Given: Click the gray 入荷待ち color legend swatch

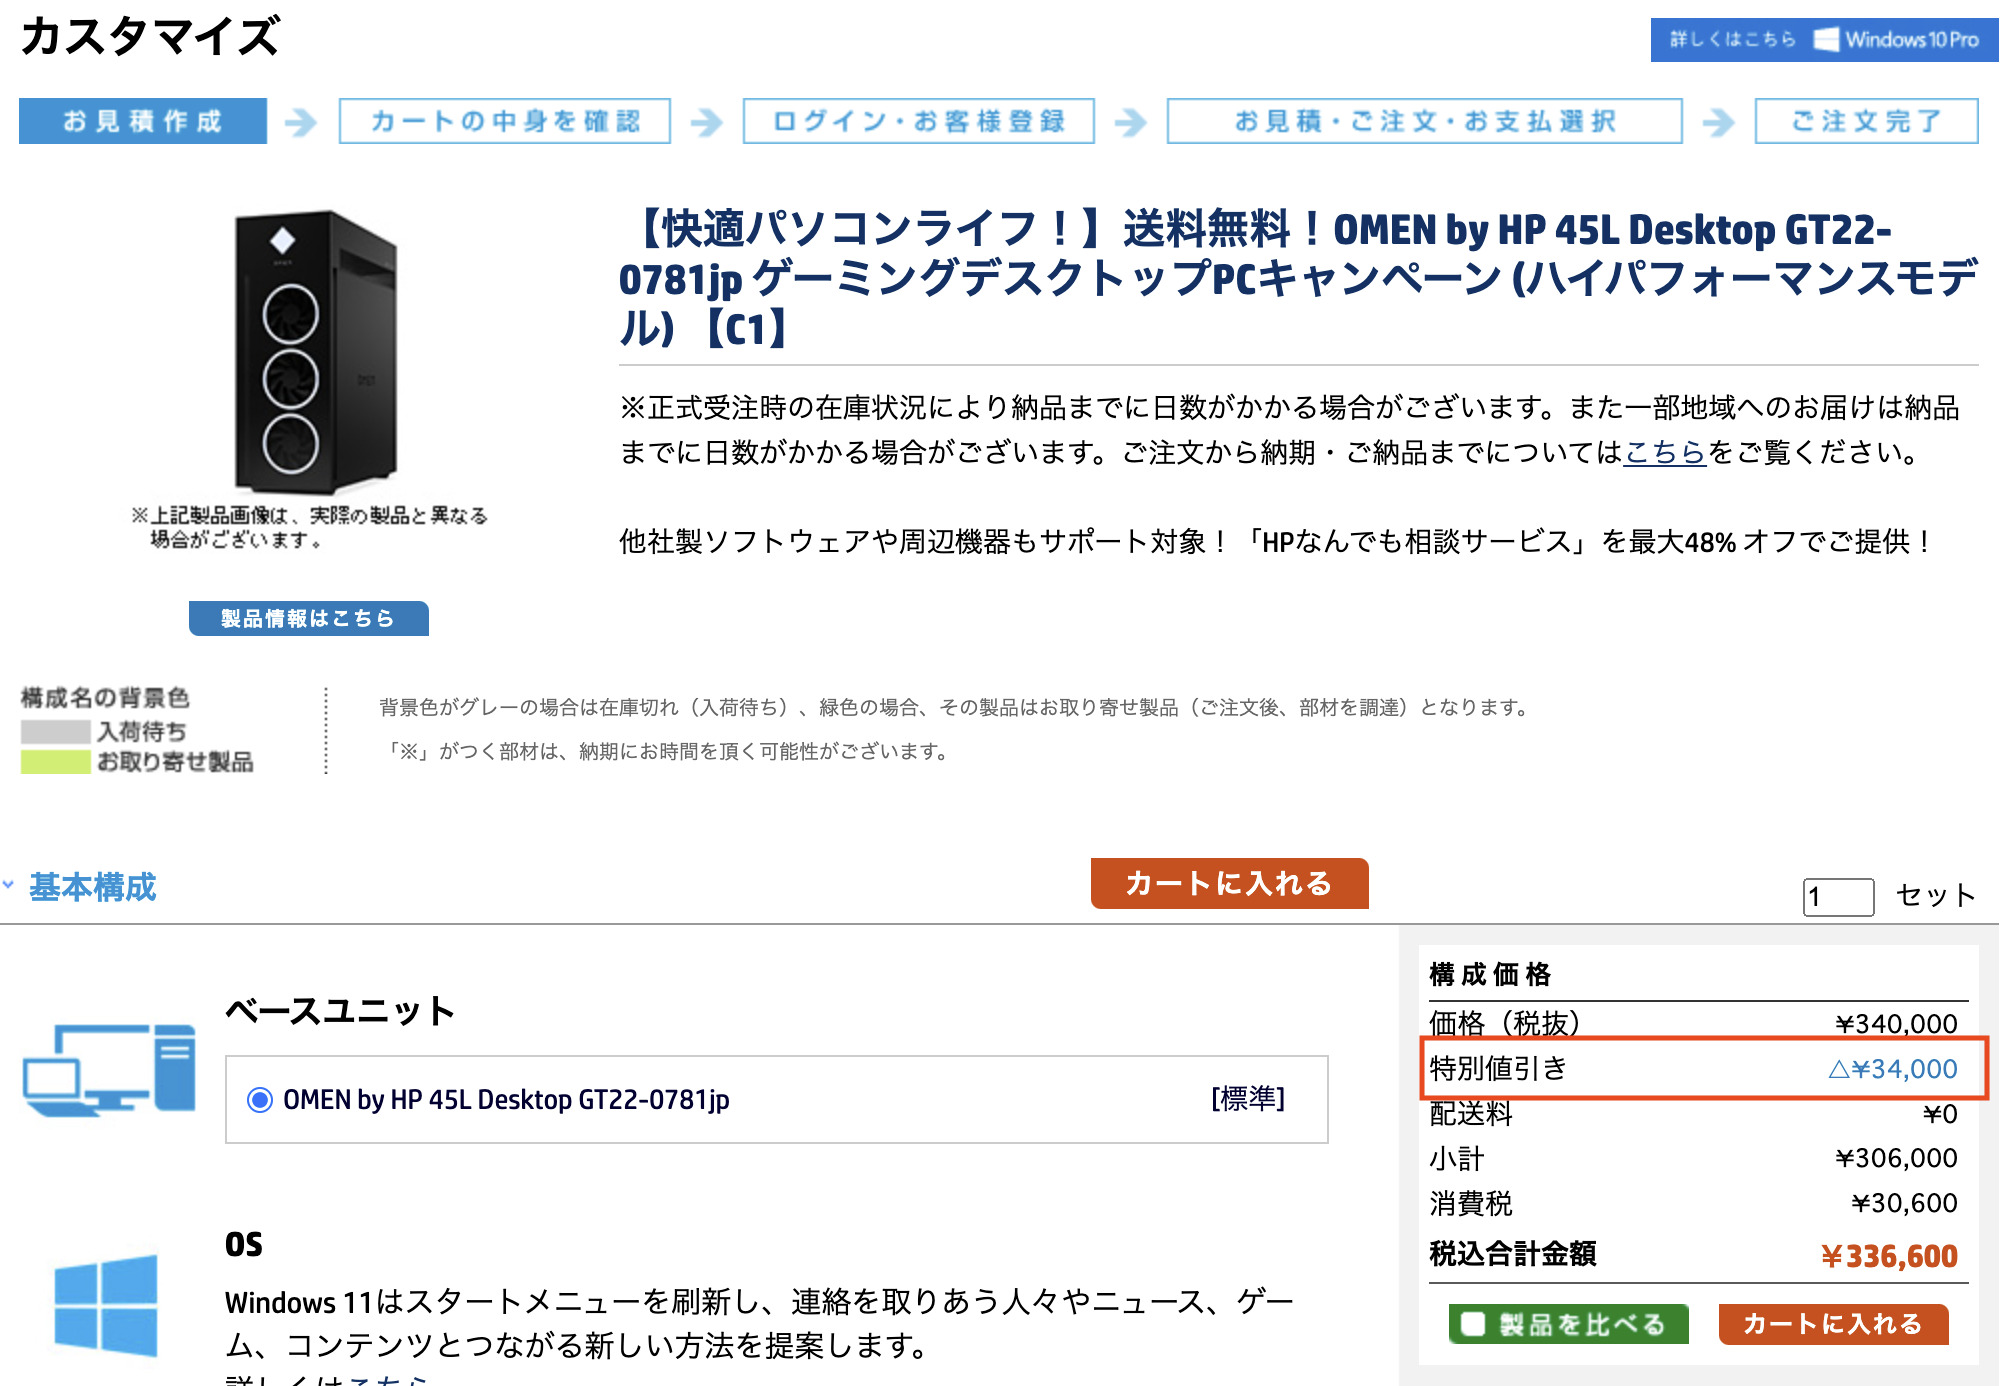Looking at the screenshot, I should 56,731.
